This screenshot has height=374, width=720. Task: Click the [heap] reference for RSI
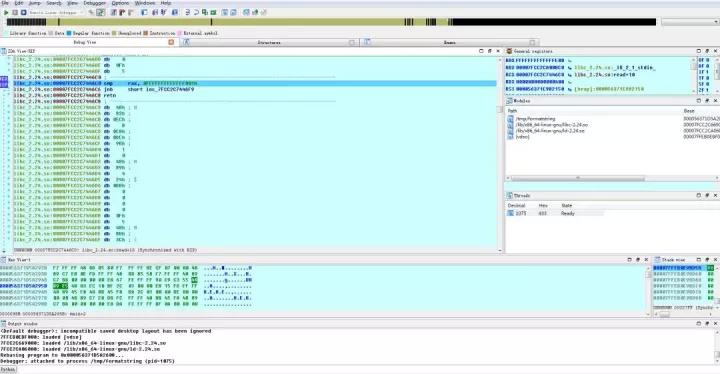click(609, 89)
